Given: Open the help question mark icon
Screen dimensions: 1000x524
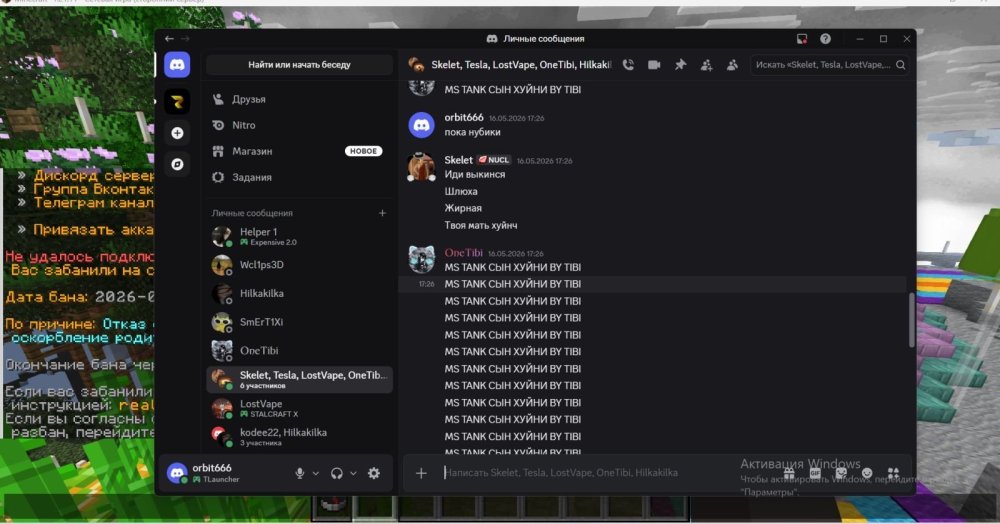Looking at the screenshot, I should (825, 39).
